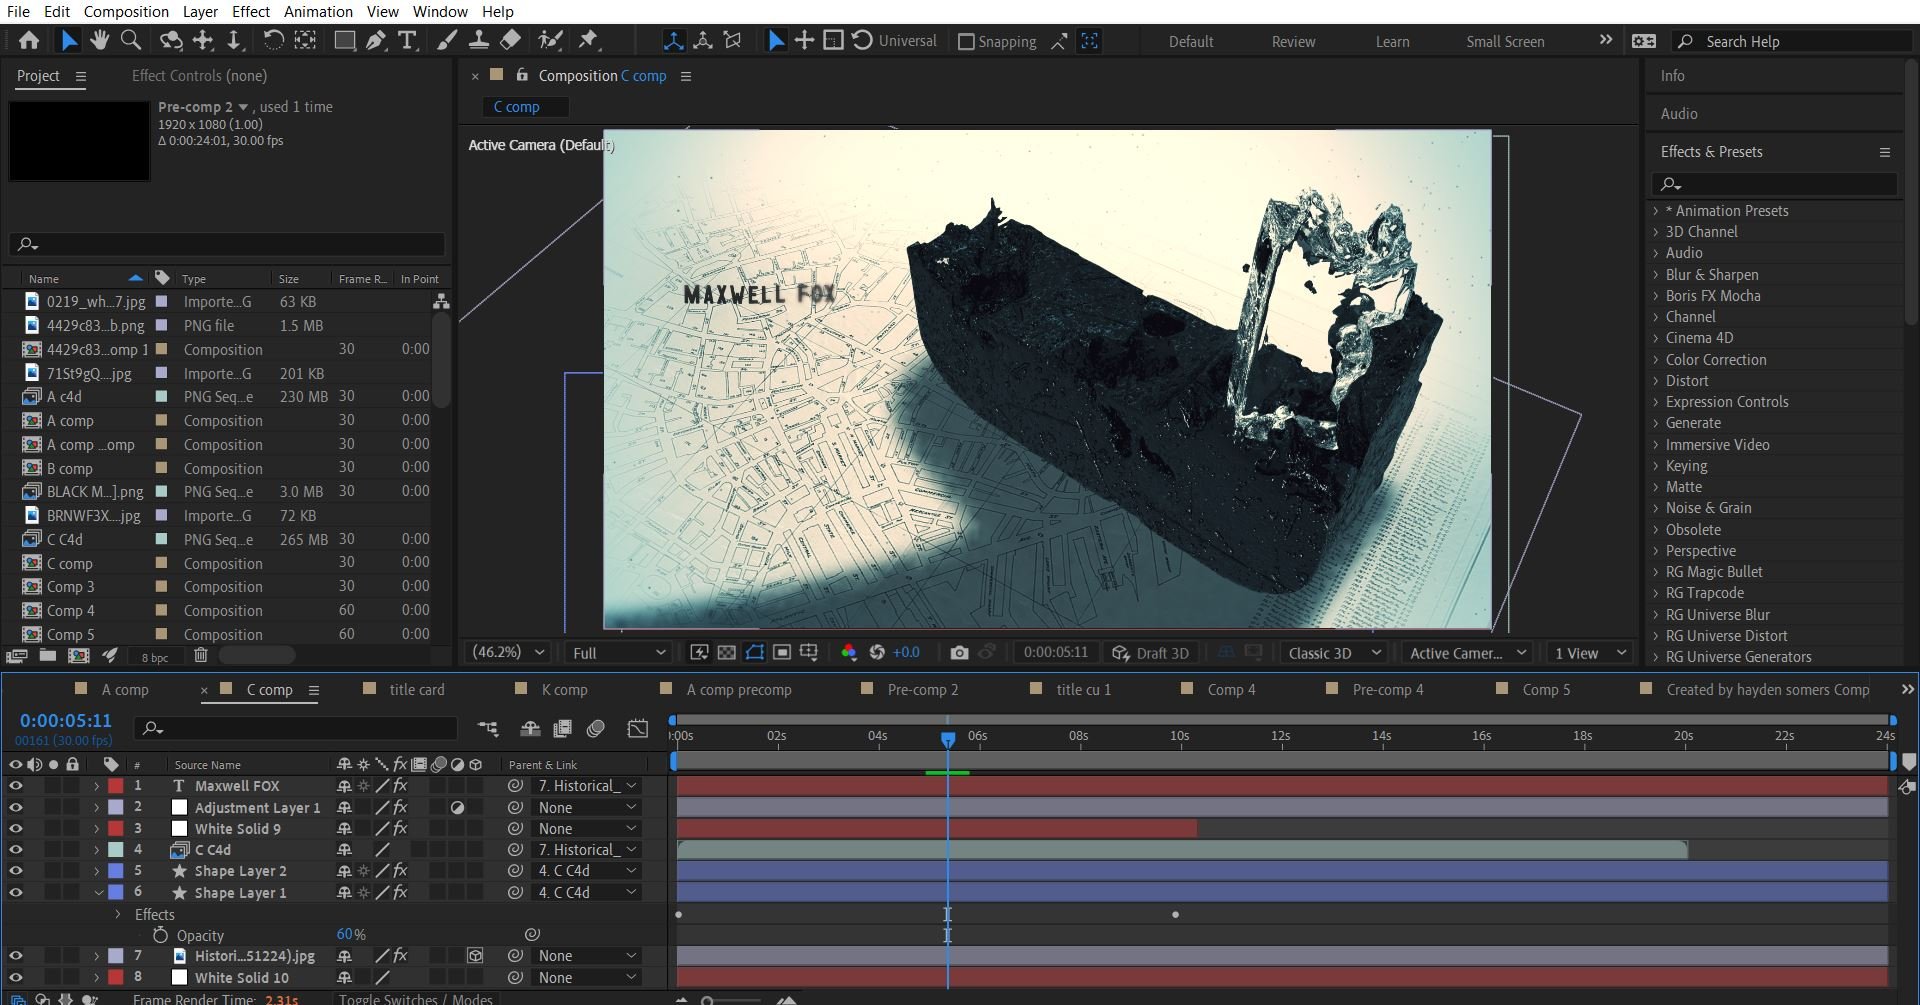Open the Composition menu
The image size is (1920, 1005).
tap(126, 12)
